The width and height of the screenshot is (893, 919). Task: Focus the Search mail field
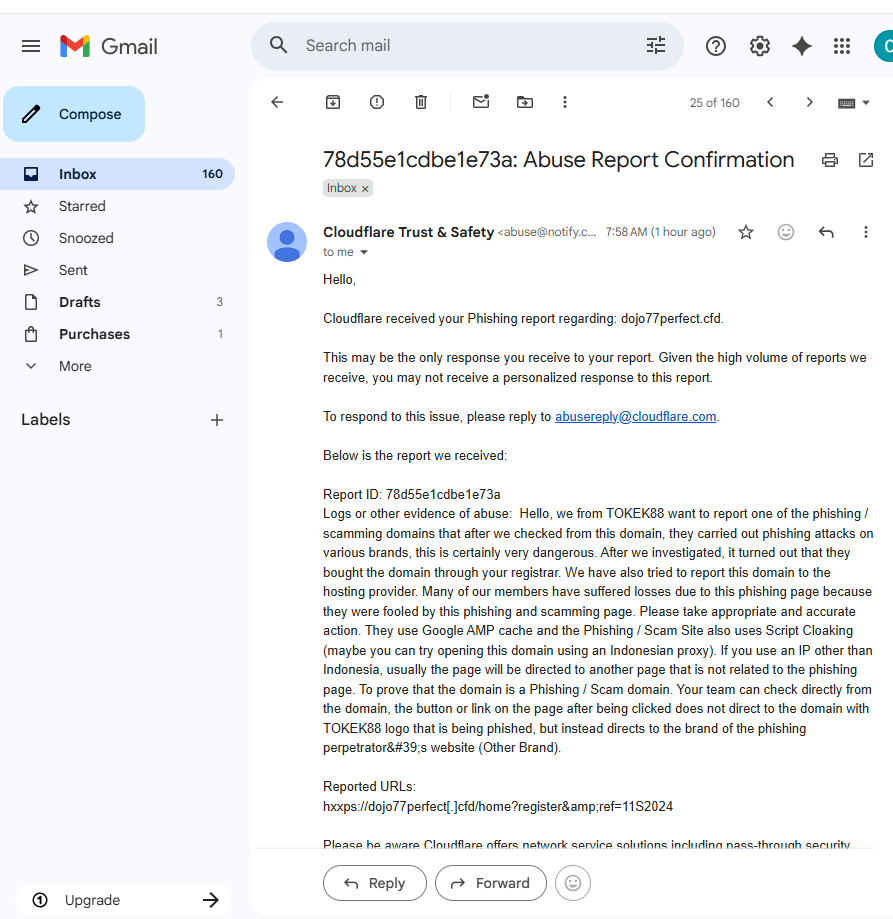pos(468,46)
